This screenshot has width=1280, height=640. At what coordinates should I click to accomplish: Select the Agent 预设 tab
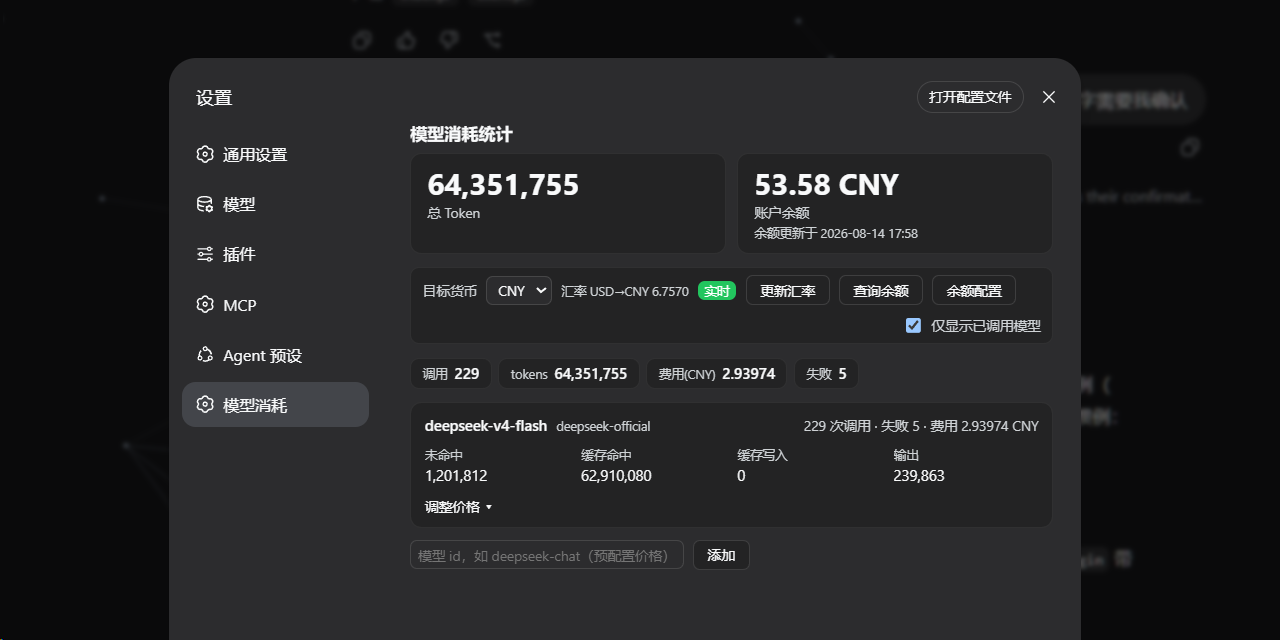pyautogui.click(x=275, y=355)
